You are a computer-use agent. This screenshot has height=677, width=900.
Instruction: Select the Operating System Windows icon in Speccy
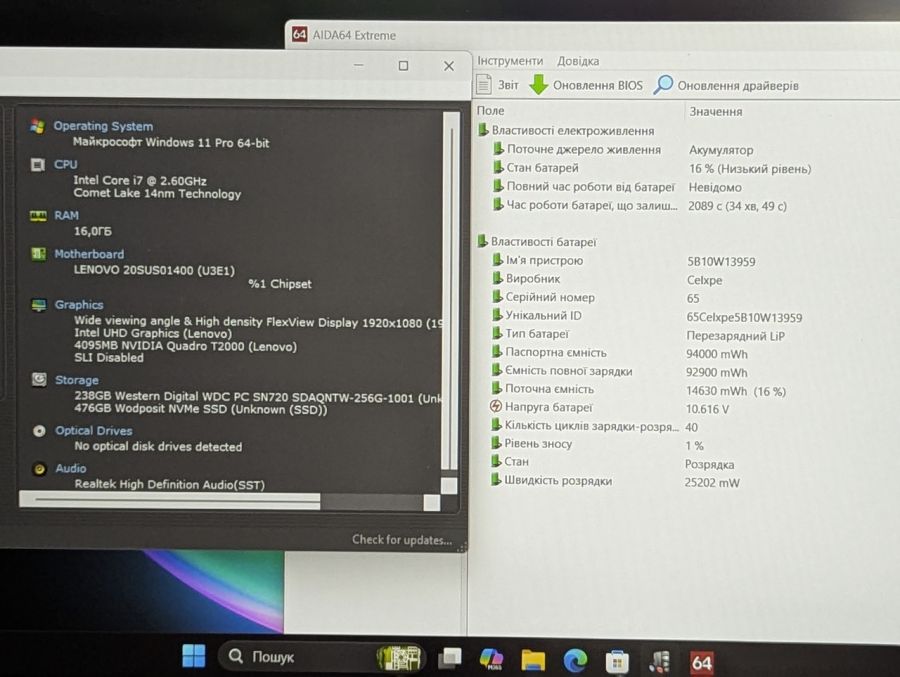tap(37, 126)
